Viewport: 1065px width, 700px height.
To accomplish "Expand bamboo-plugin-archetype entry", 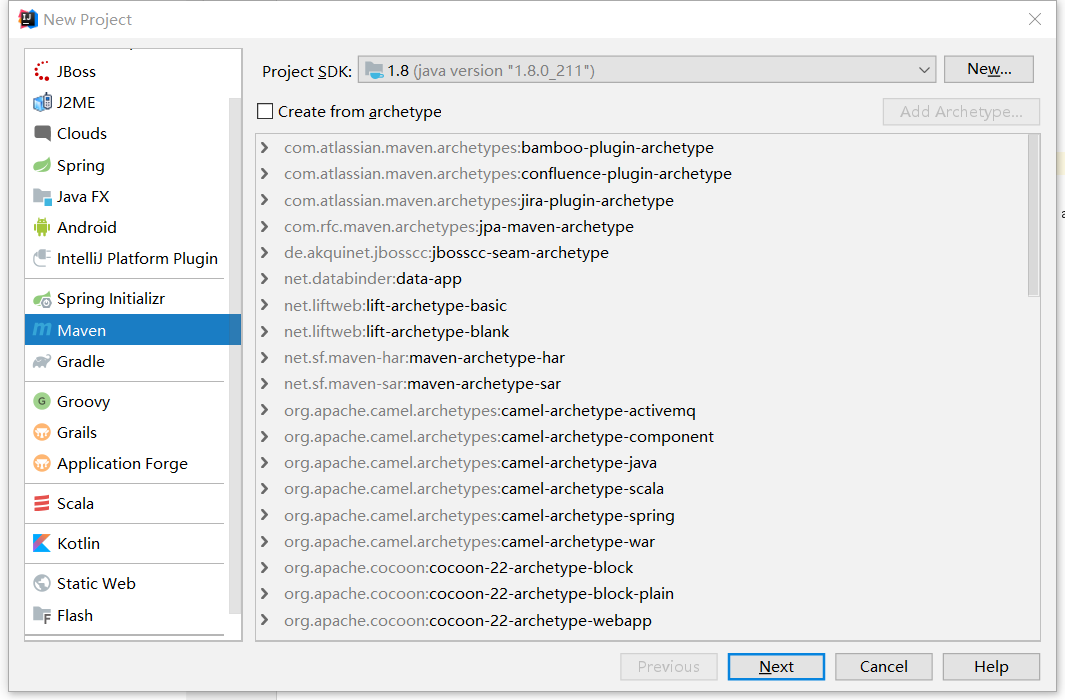I will tap(265, 147).
